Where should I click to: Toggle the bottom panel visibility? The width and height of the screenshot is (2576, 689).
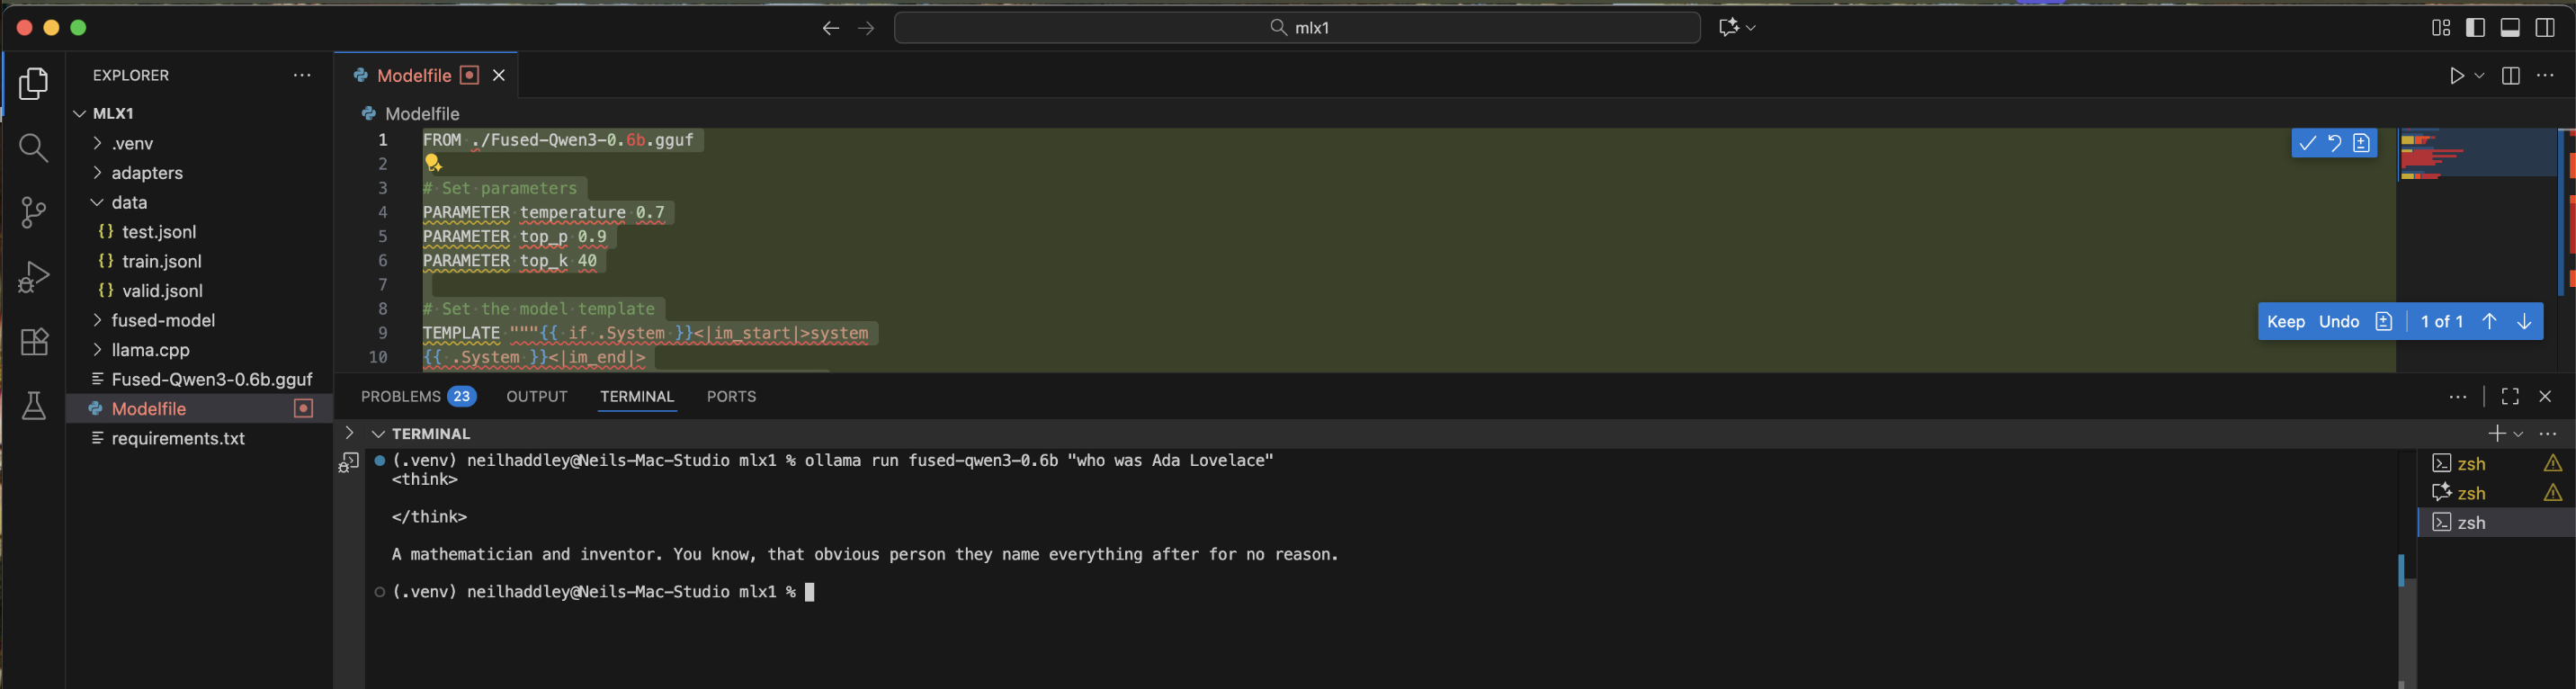pos(2510,28)
